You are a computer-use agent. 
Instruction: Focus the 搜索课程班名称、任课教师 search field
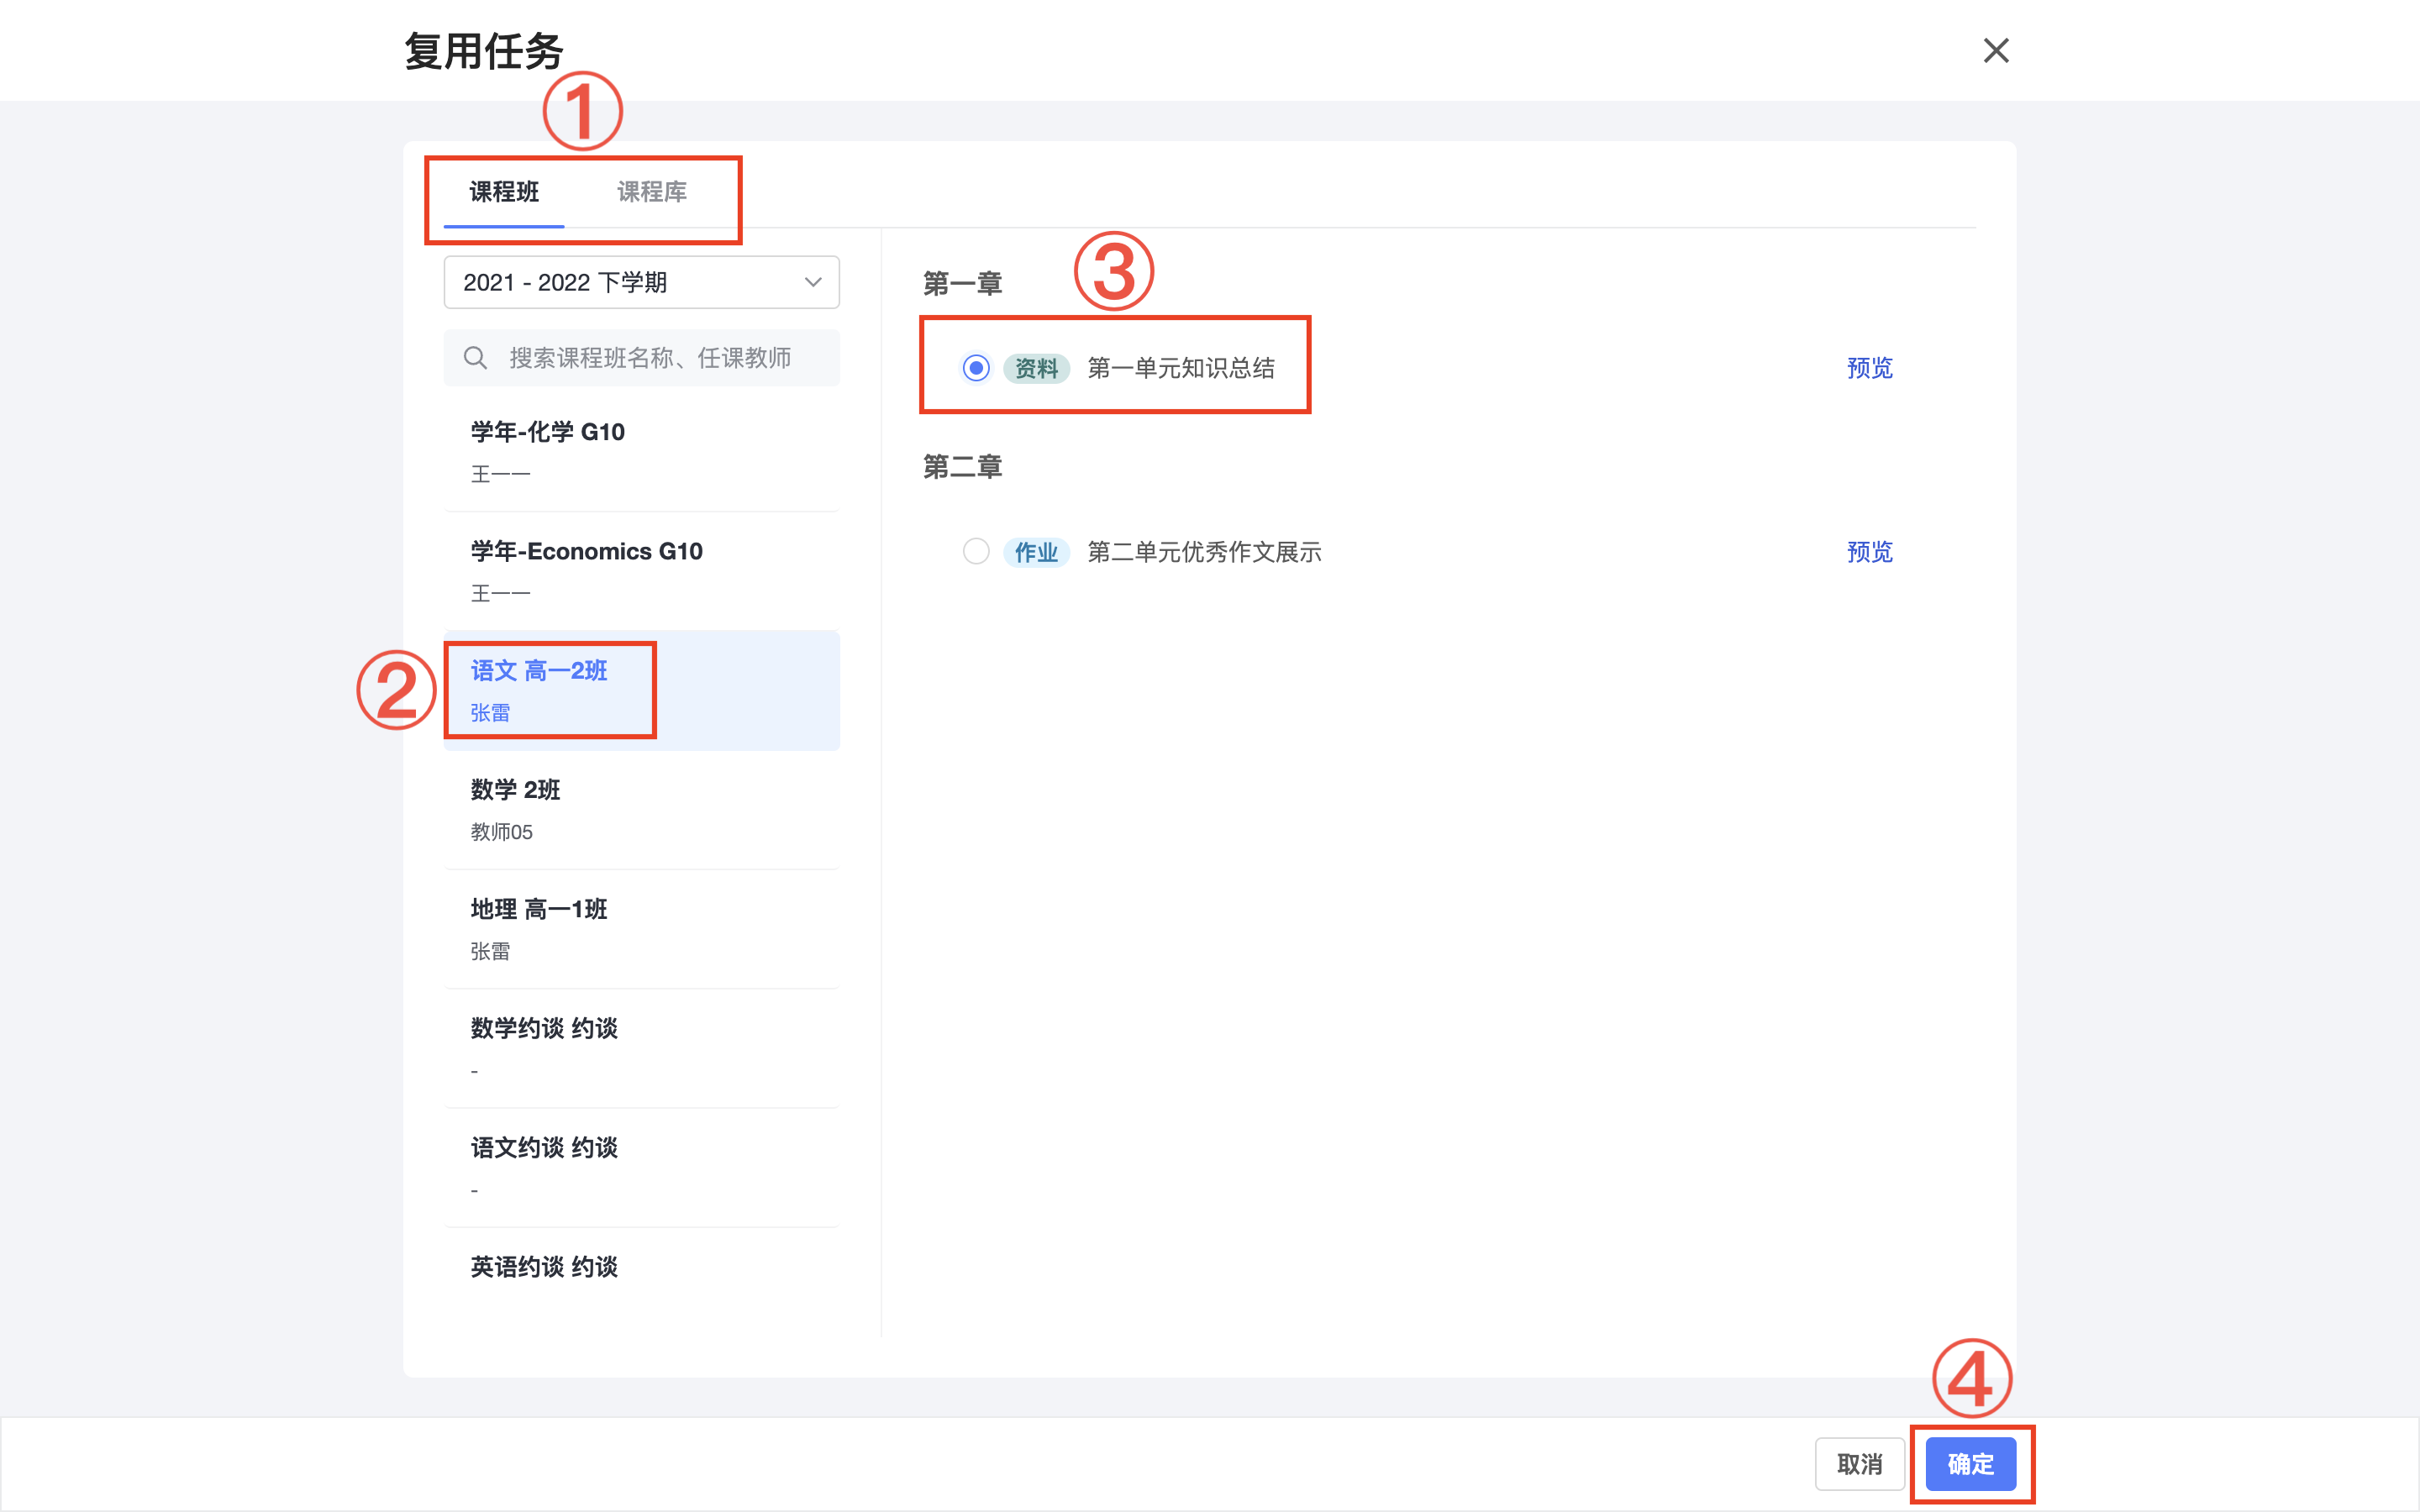click(641, 358)
